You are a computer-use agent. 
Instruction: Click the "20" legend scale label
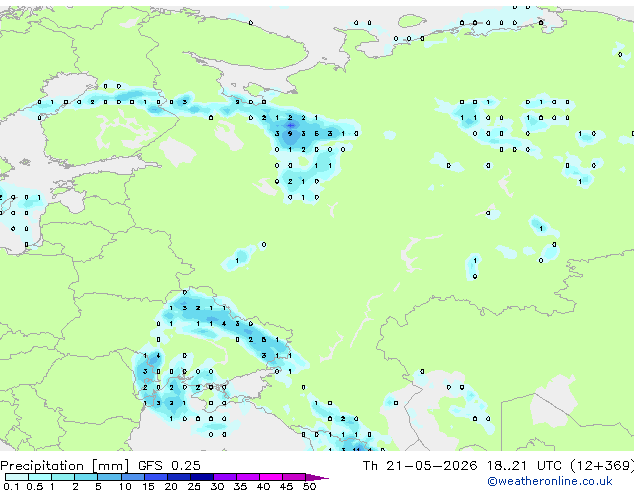171,486
